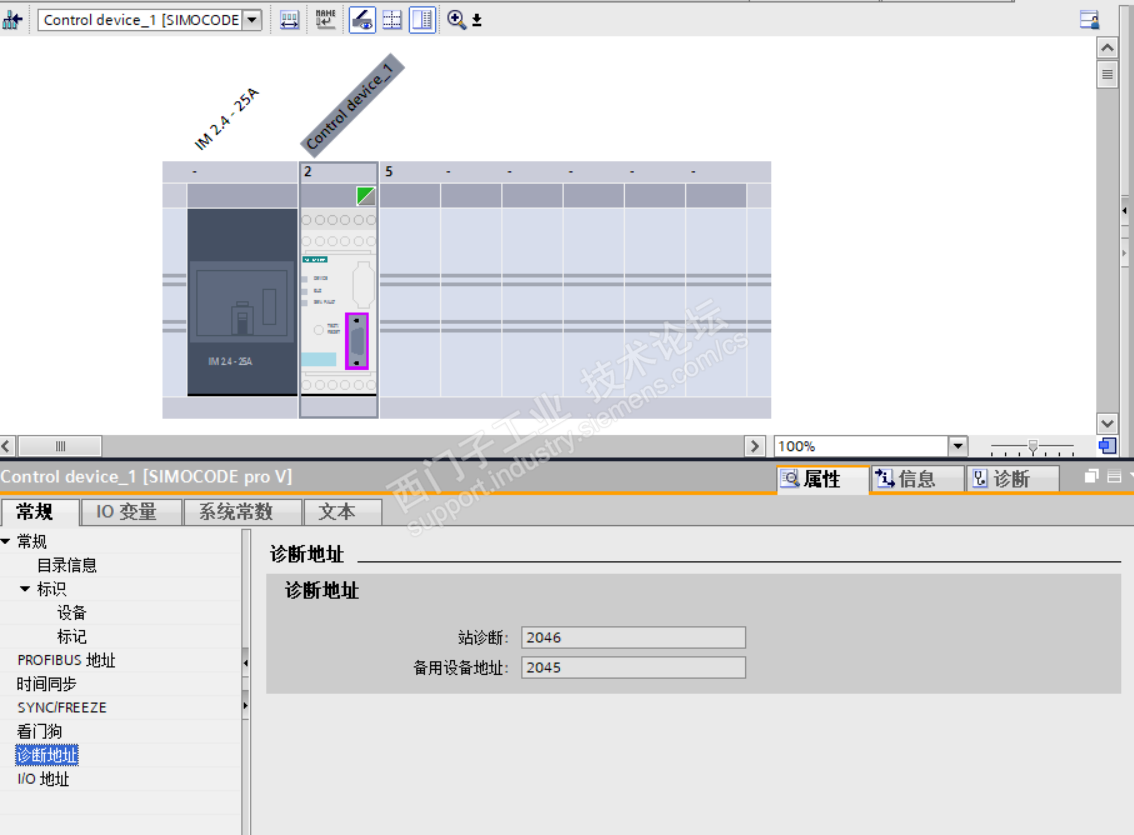Select 目录信息 in the tree
This screenshot has height=835, width=1134.
67,565
